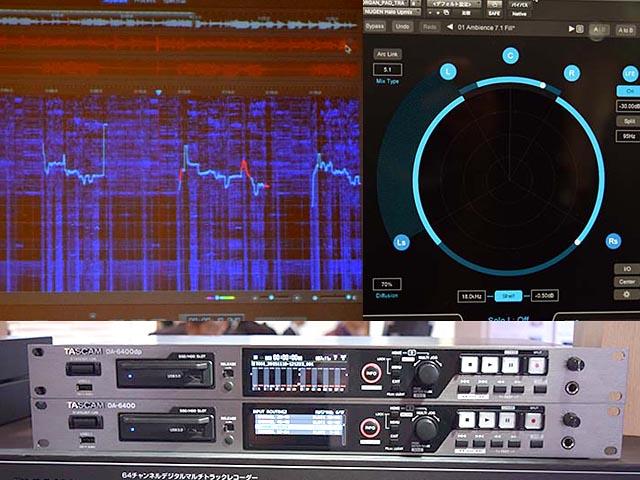Toggle the A|B comparison switch

coord(599,30)
